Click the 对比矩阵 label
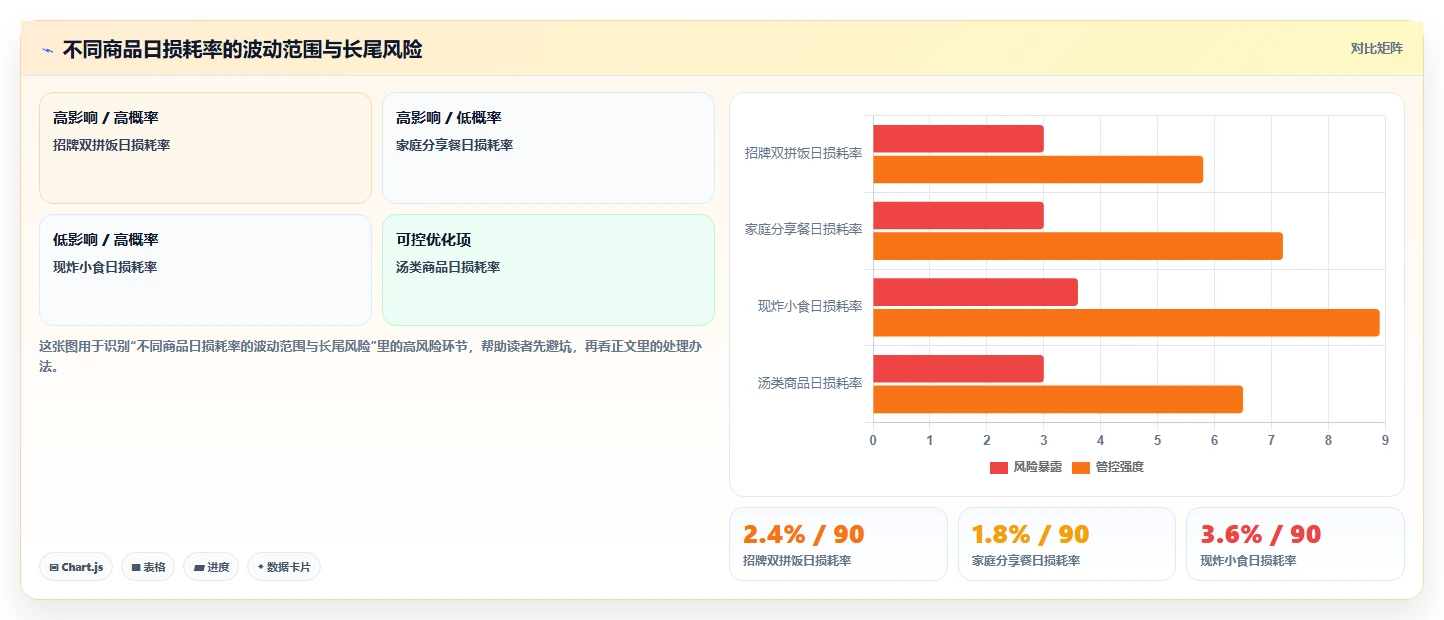The width and height of the screenshot is (1444, 620). (1376, 49)
